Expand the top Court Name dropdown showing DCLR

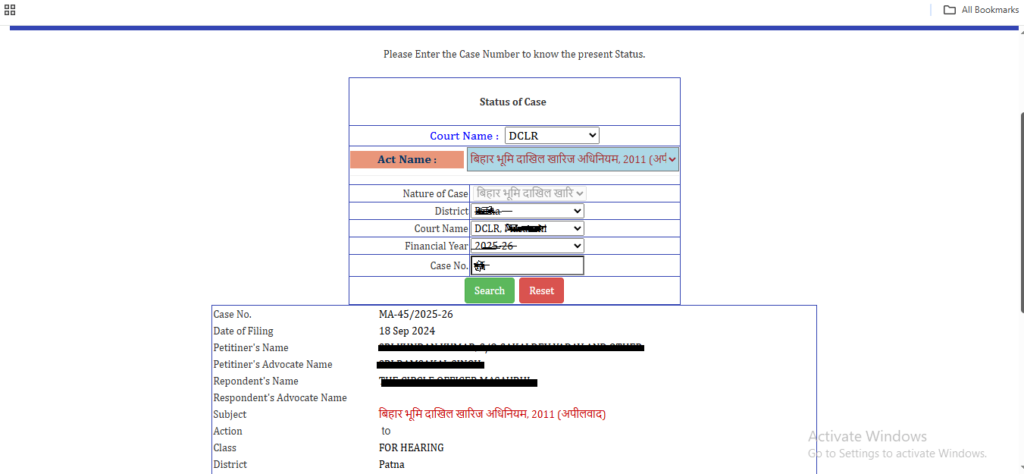[551, 135]
